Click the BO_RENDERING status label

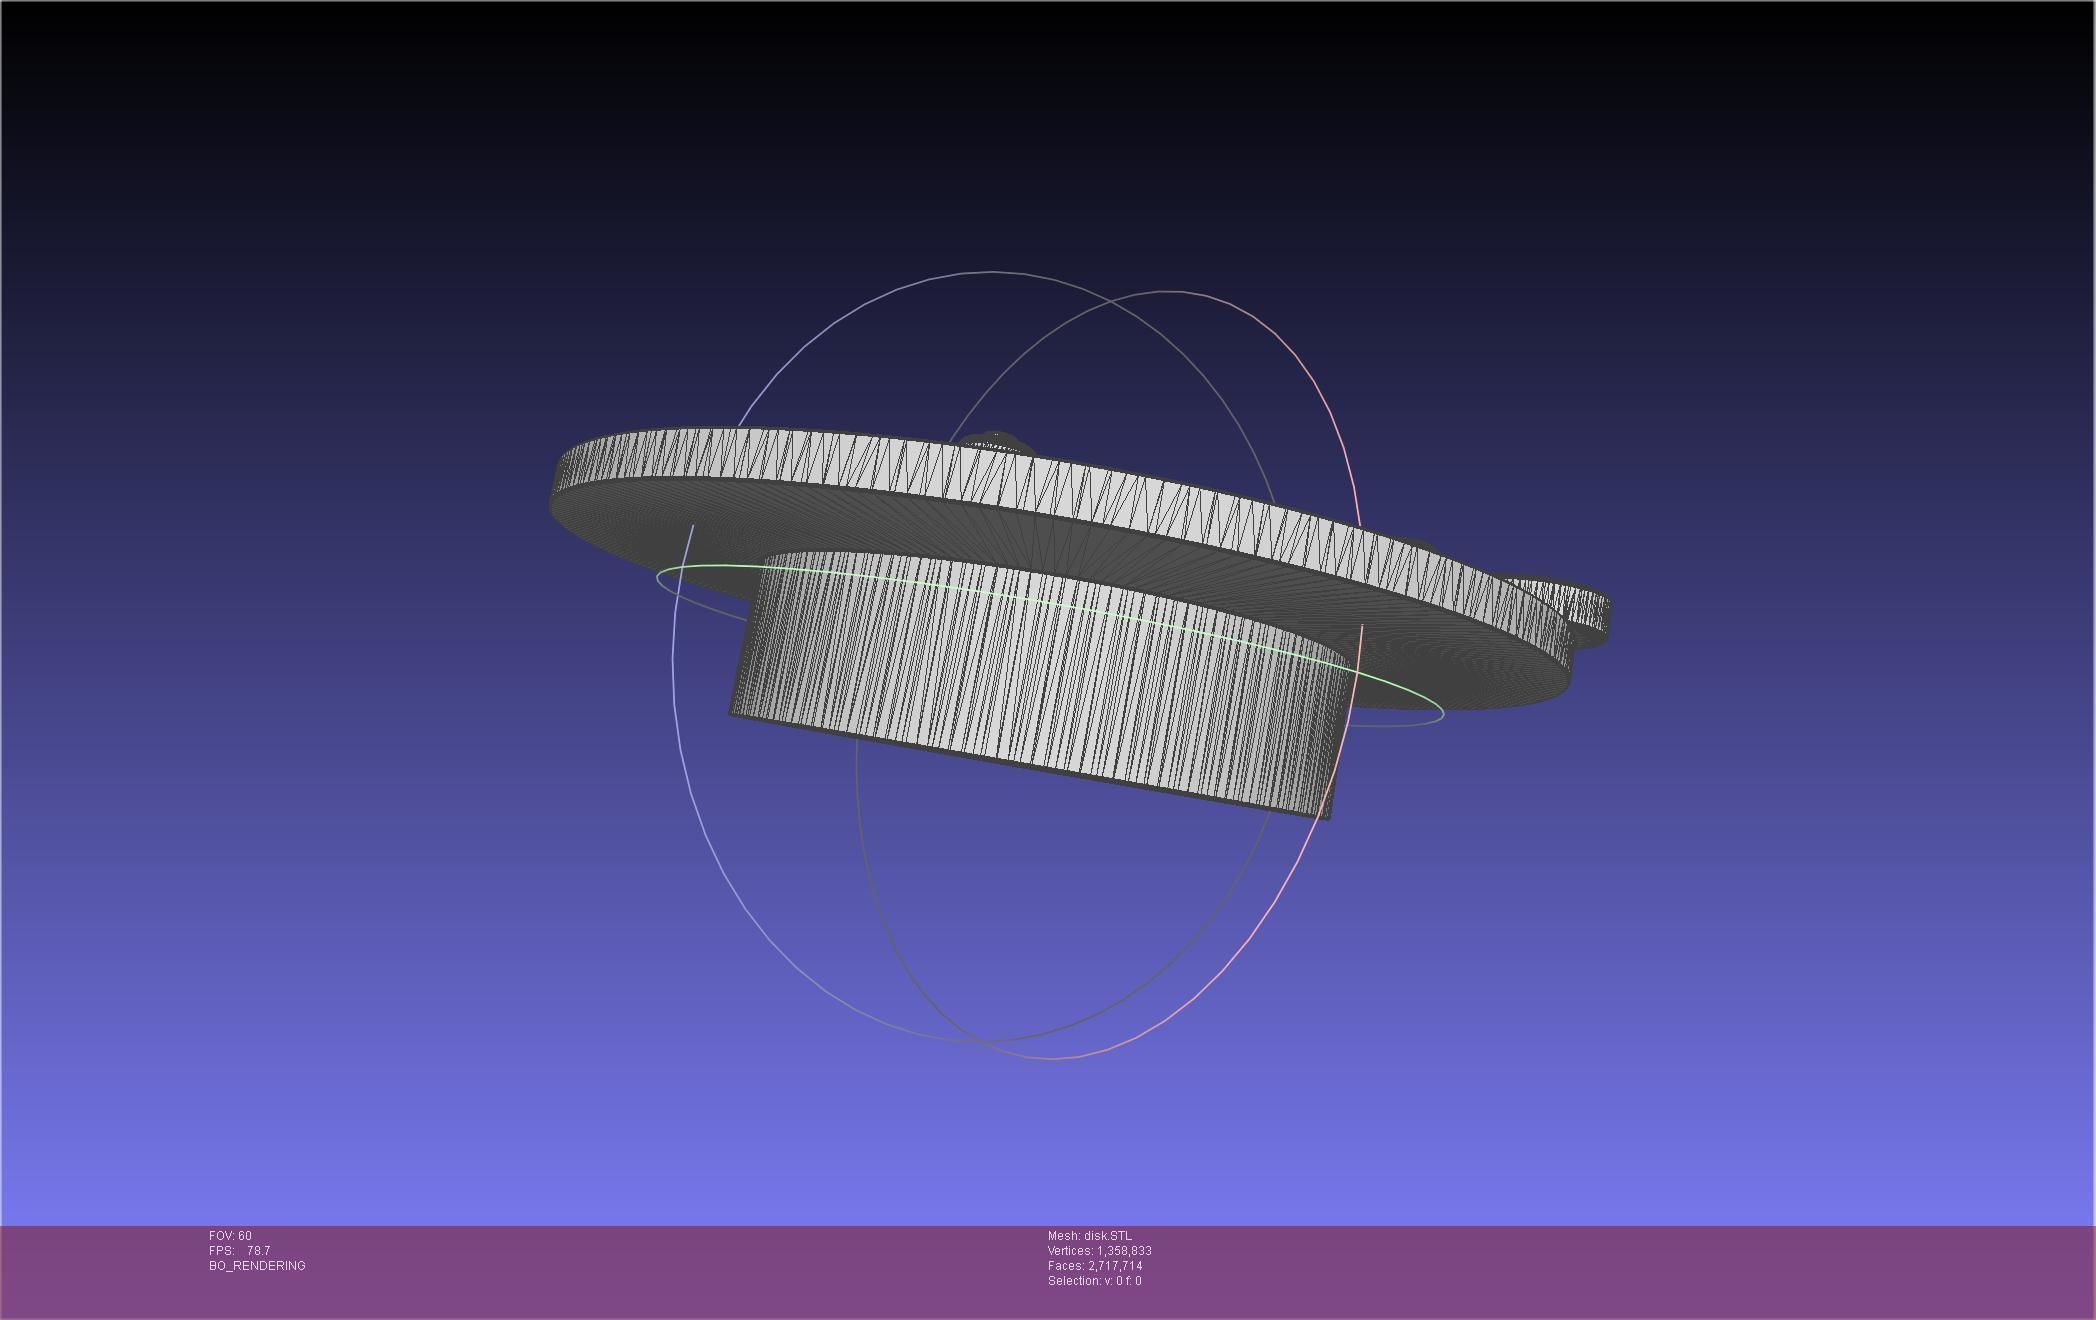pyautogui.click(x=257, y=1266)
